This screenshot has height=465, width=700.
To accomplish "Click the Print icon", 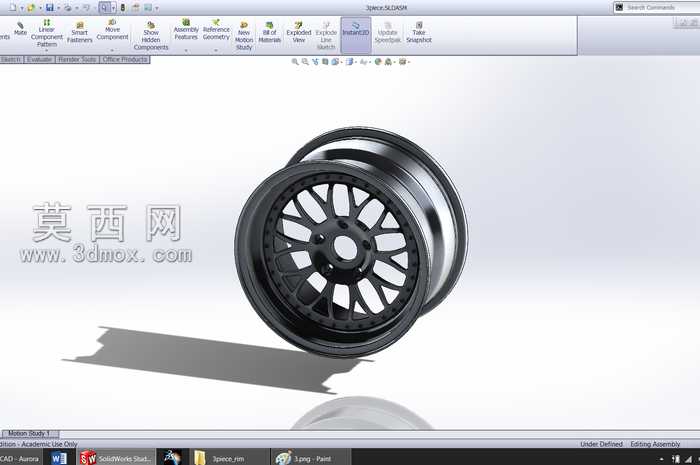I will (x=68, y=8).
